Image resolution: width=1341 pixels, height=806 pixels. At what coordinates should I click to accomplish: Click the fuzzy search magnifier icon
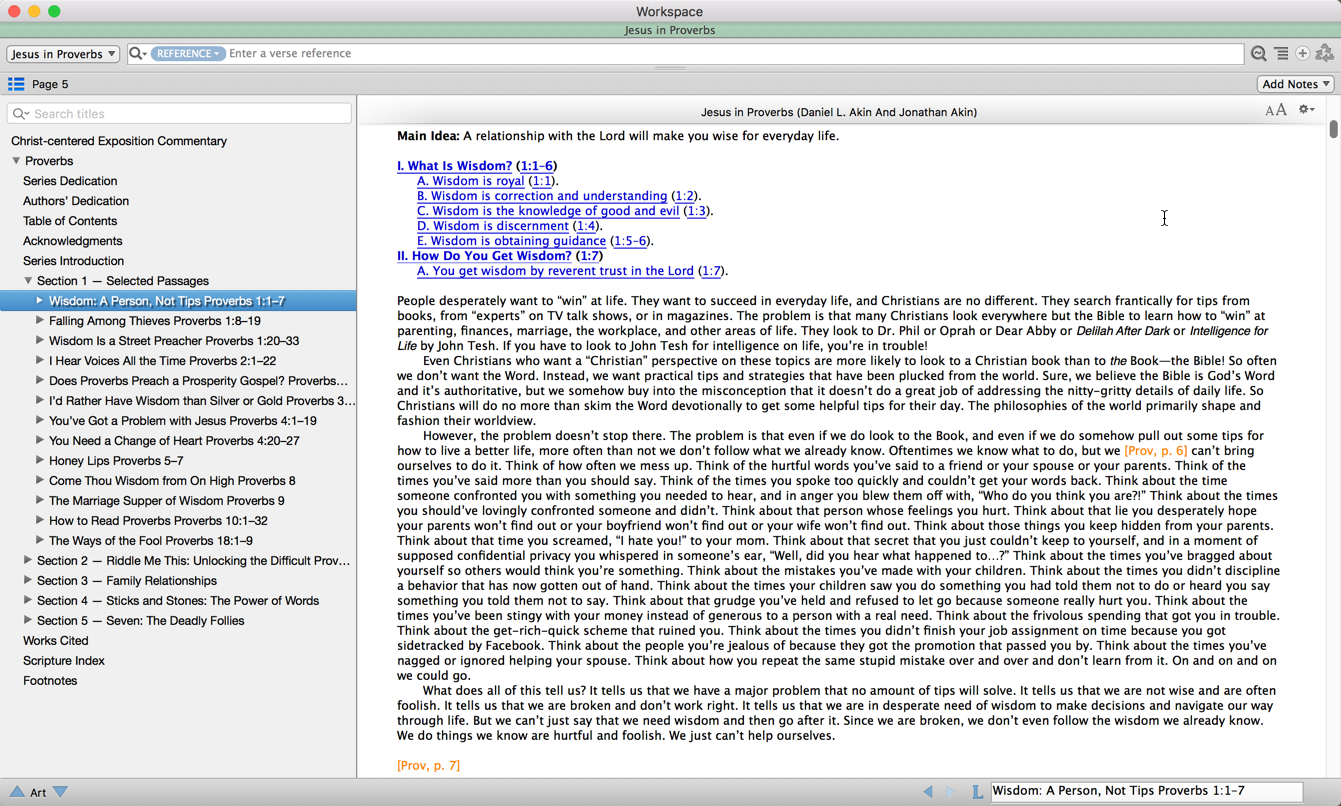pyautogui.click(x=1259, y=54)
